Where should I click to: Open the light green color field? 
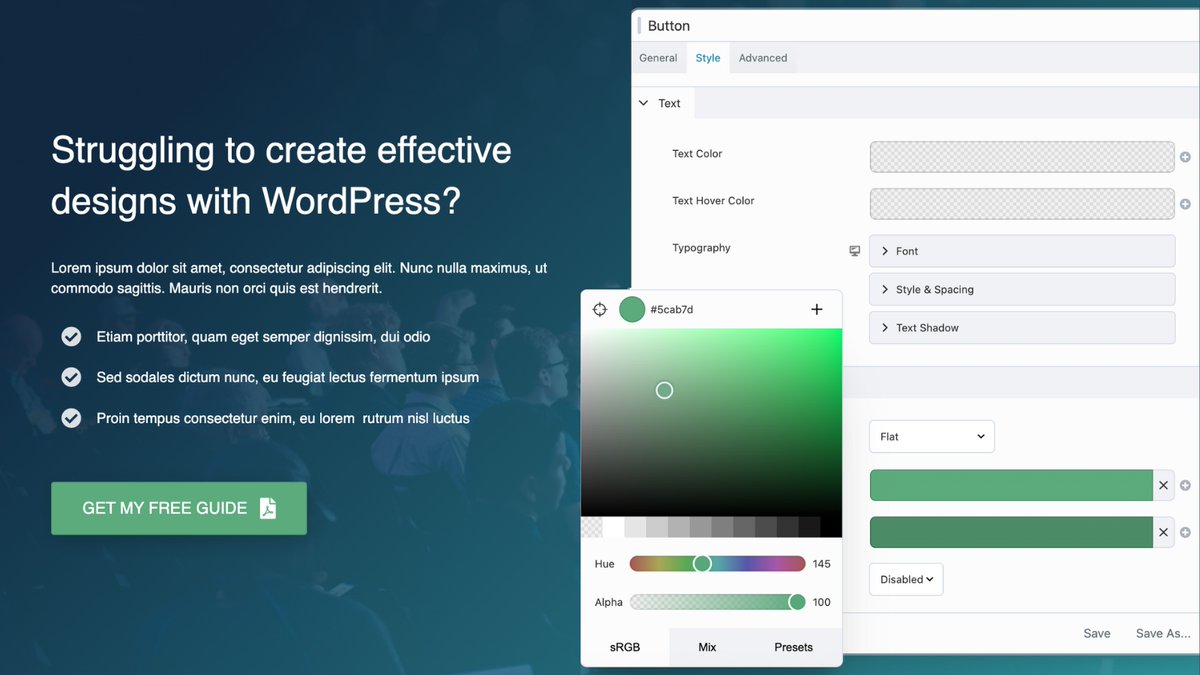(x=1012, y=485)
